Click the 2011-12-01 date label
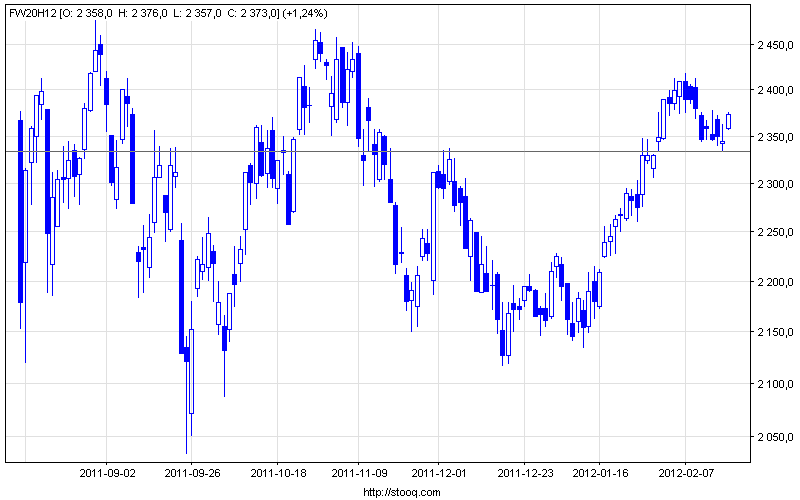800x500 pixels. 439,473
